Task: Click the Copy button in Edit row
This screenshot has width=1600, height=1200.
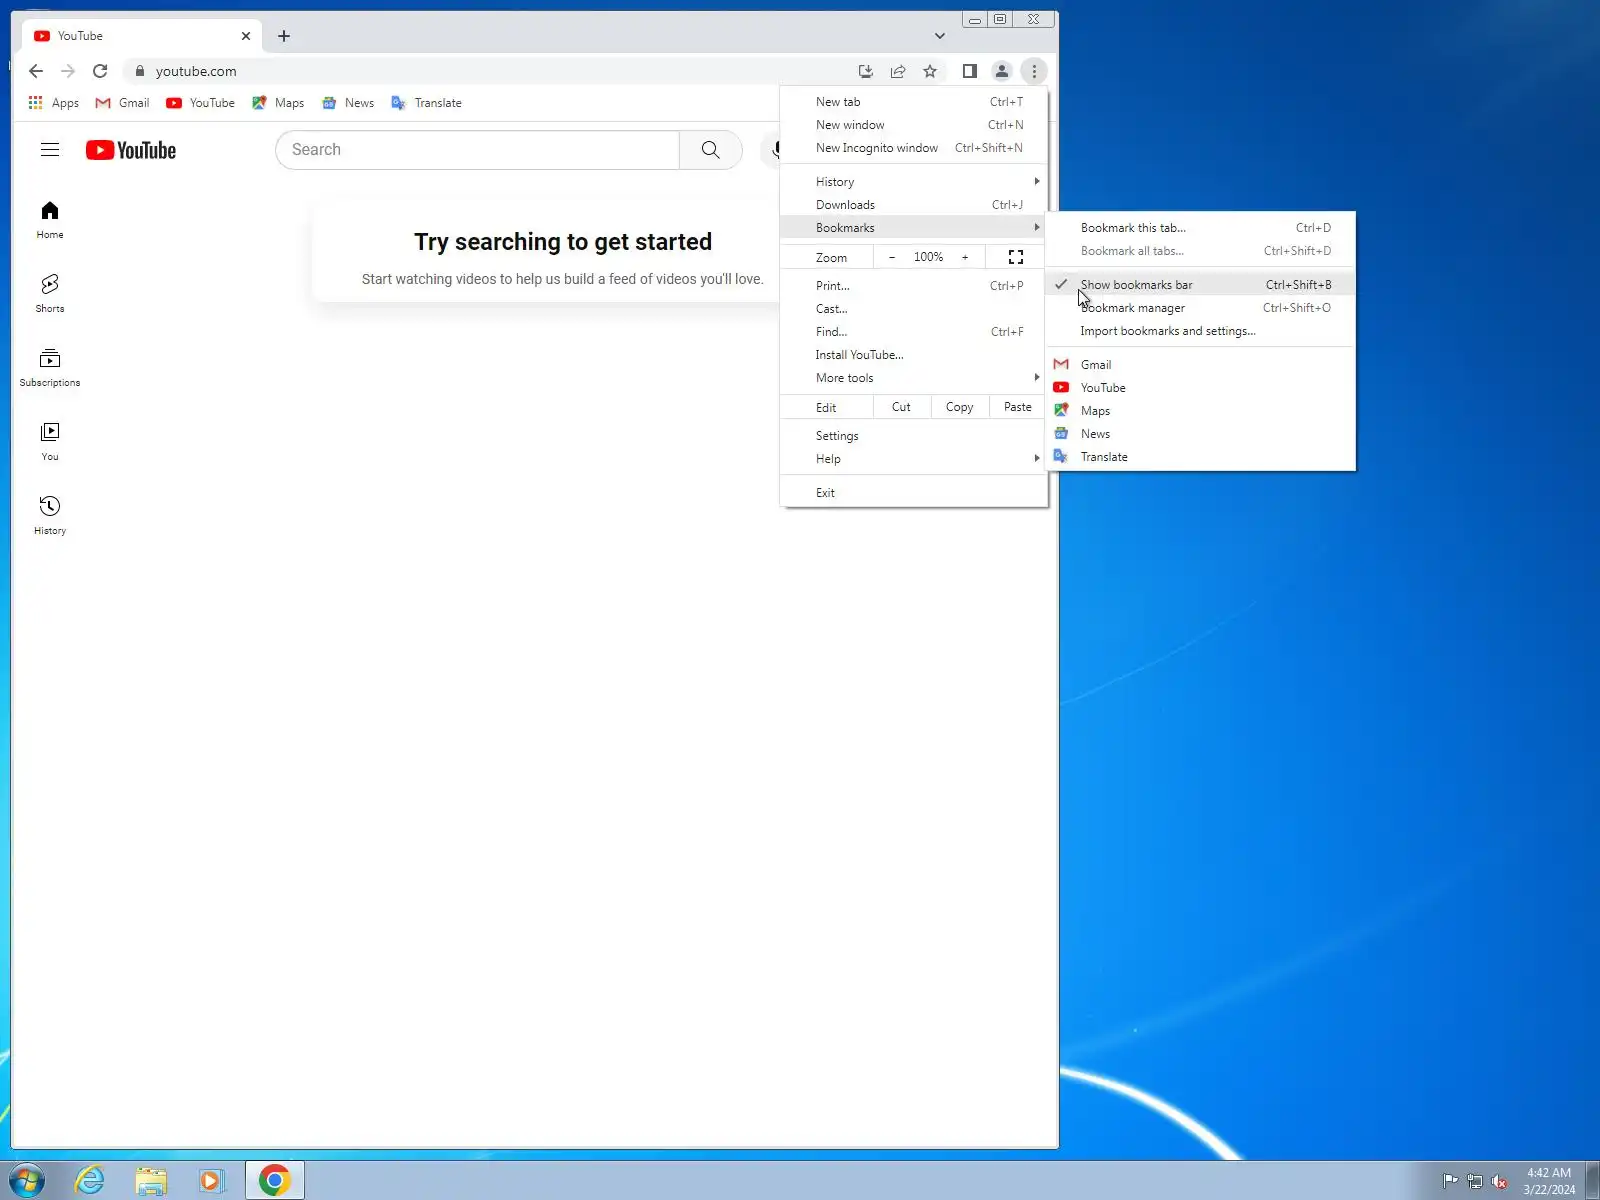Action: (x=960, y=407)
